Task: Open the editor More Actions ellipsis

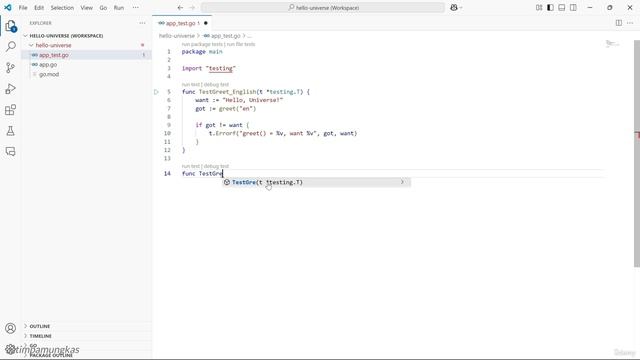Action: 630,23
